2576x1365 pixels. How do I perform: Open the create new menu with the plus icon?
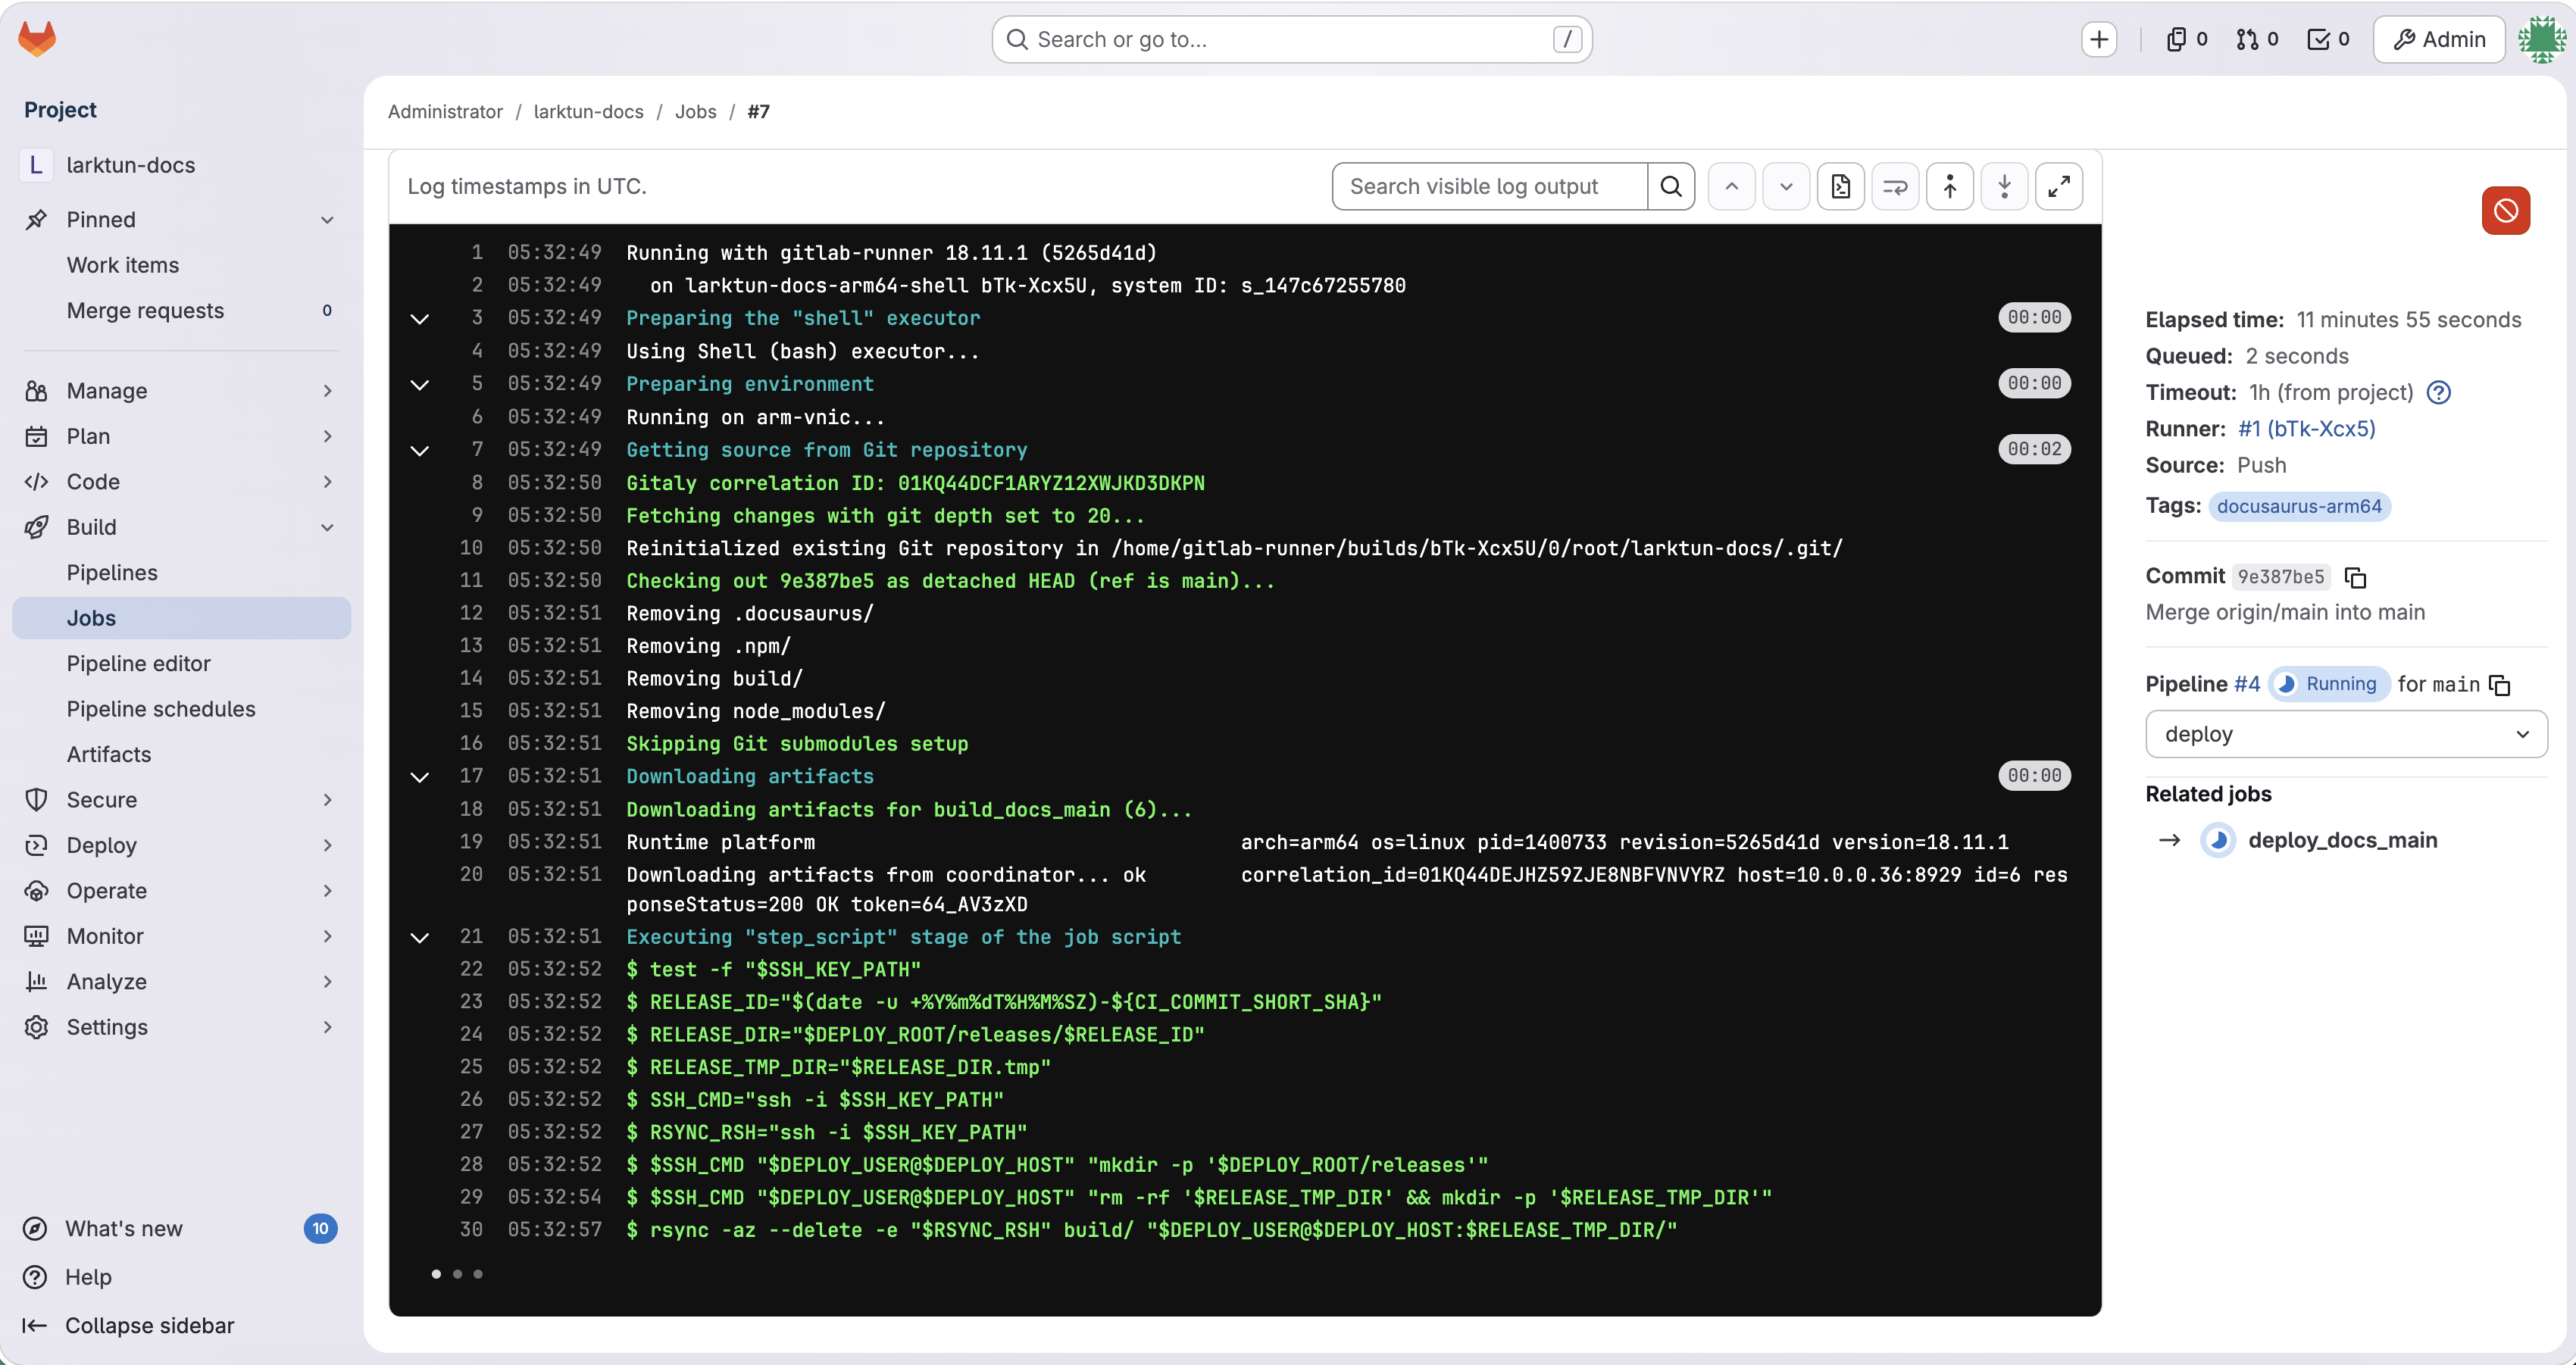coord(2098,39)
